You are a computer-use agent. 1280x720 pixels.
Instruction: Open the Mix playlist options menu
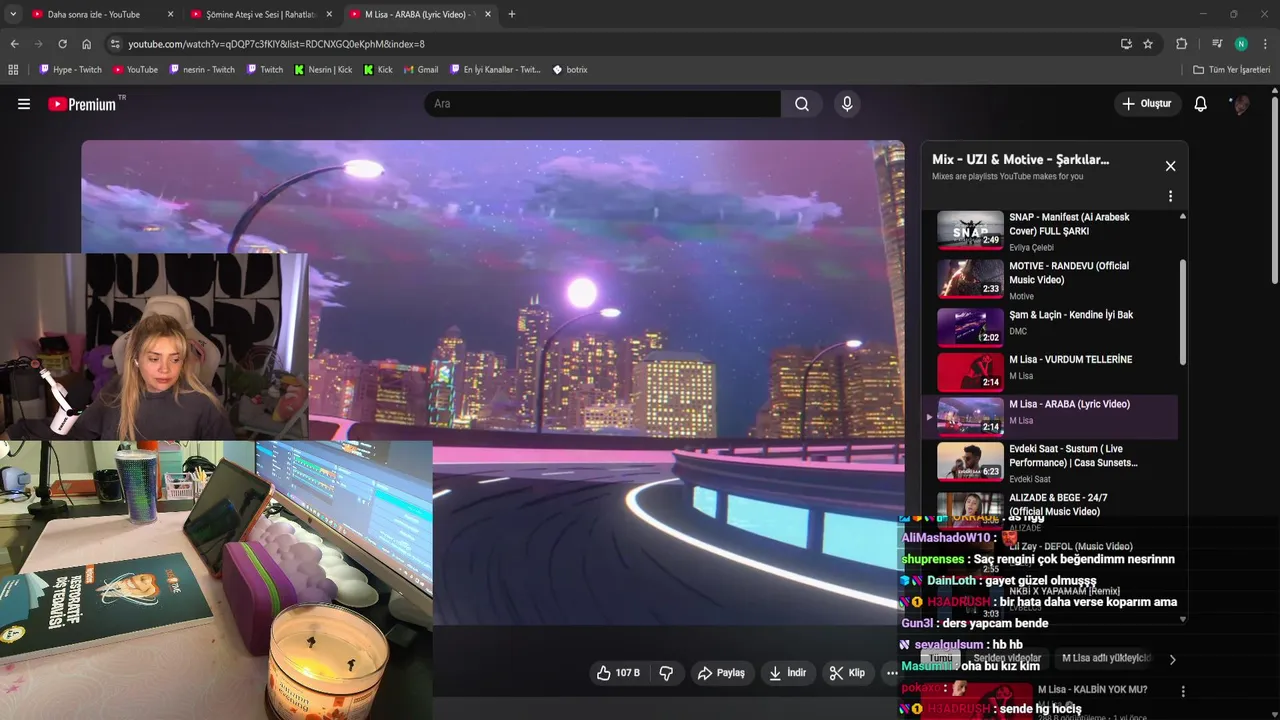click(x=1170, y=196)
